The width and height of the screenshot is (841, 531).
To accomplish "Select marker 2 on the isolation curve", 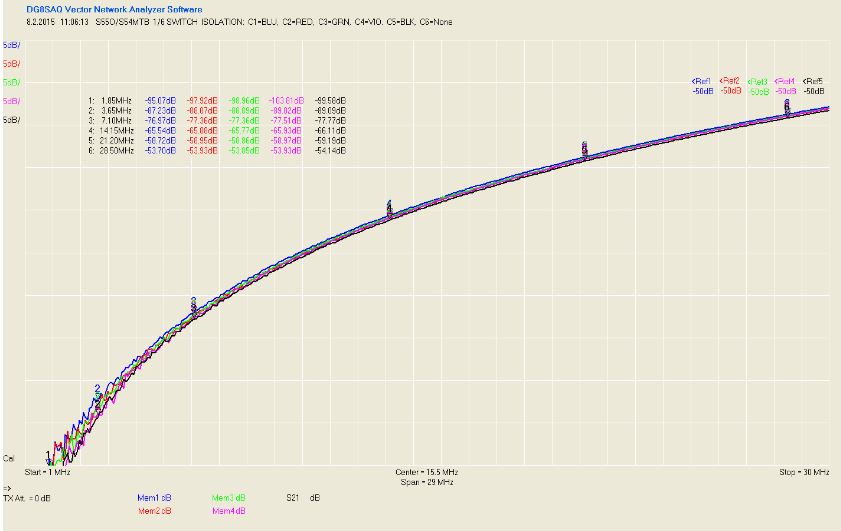I will [x=97, y=389].
